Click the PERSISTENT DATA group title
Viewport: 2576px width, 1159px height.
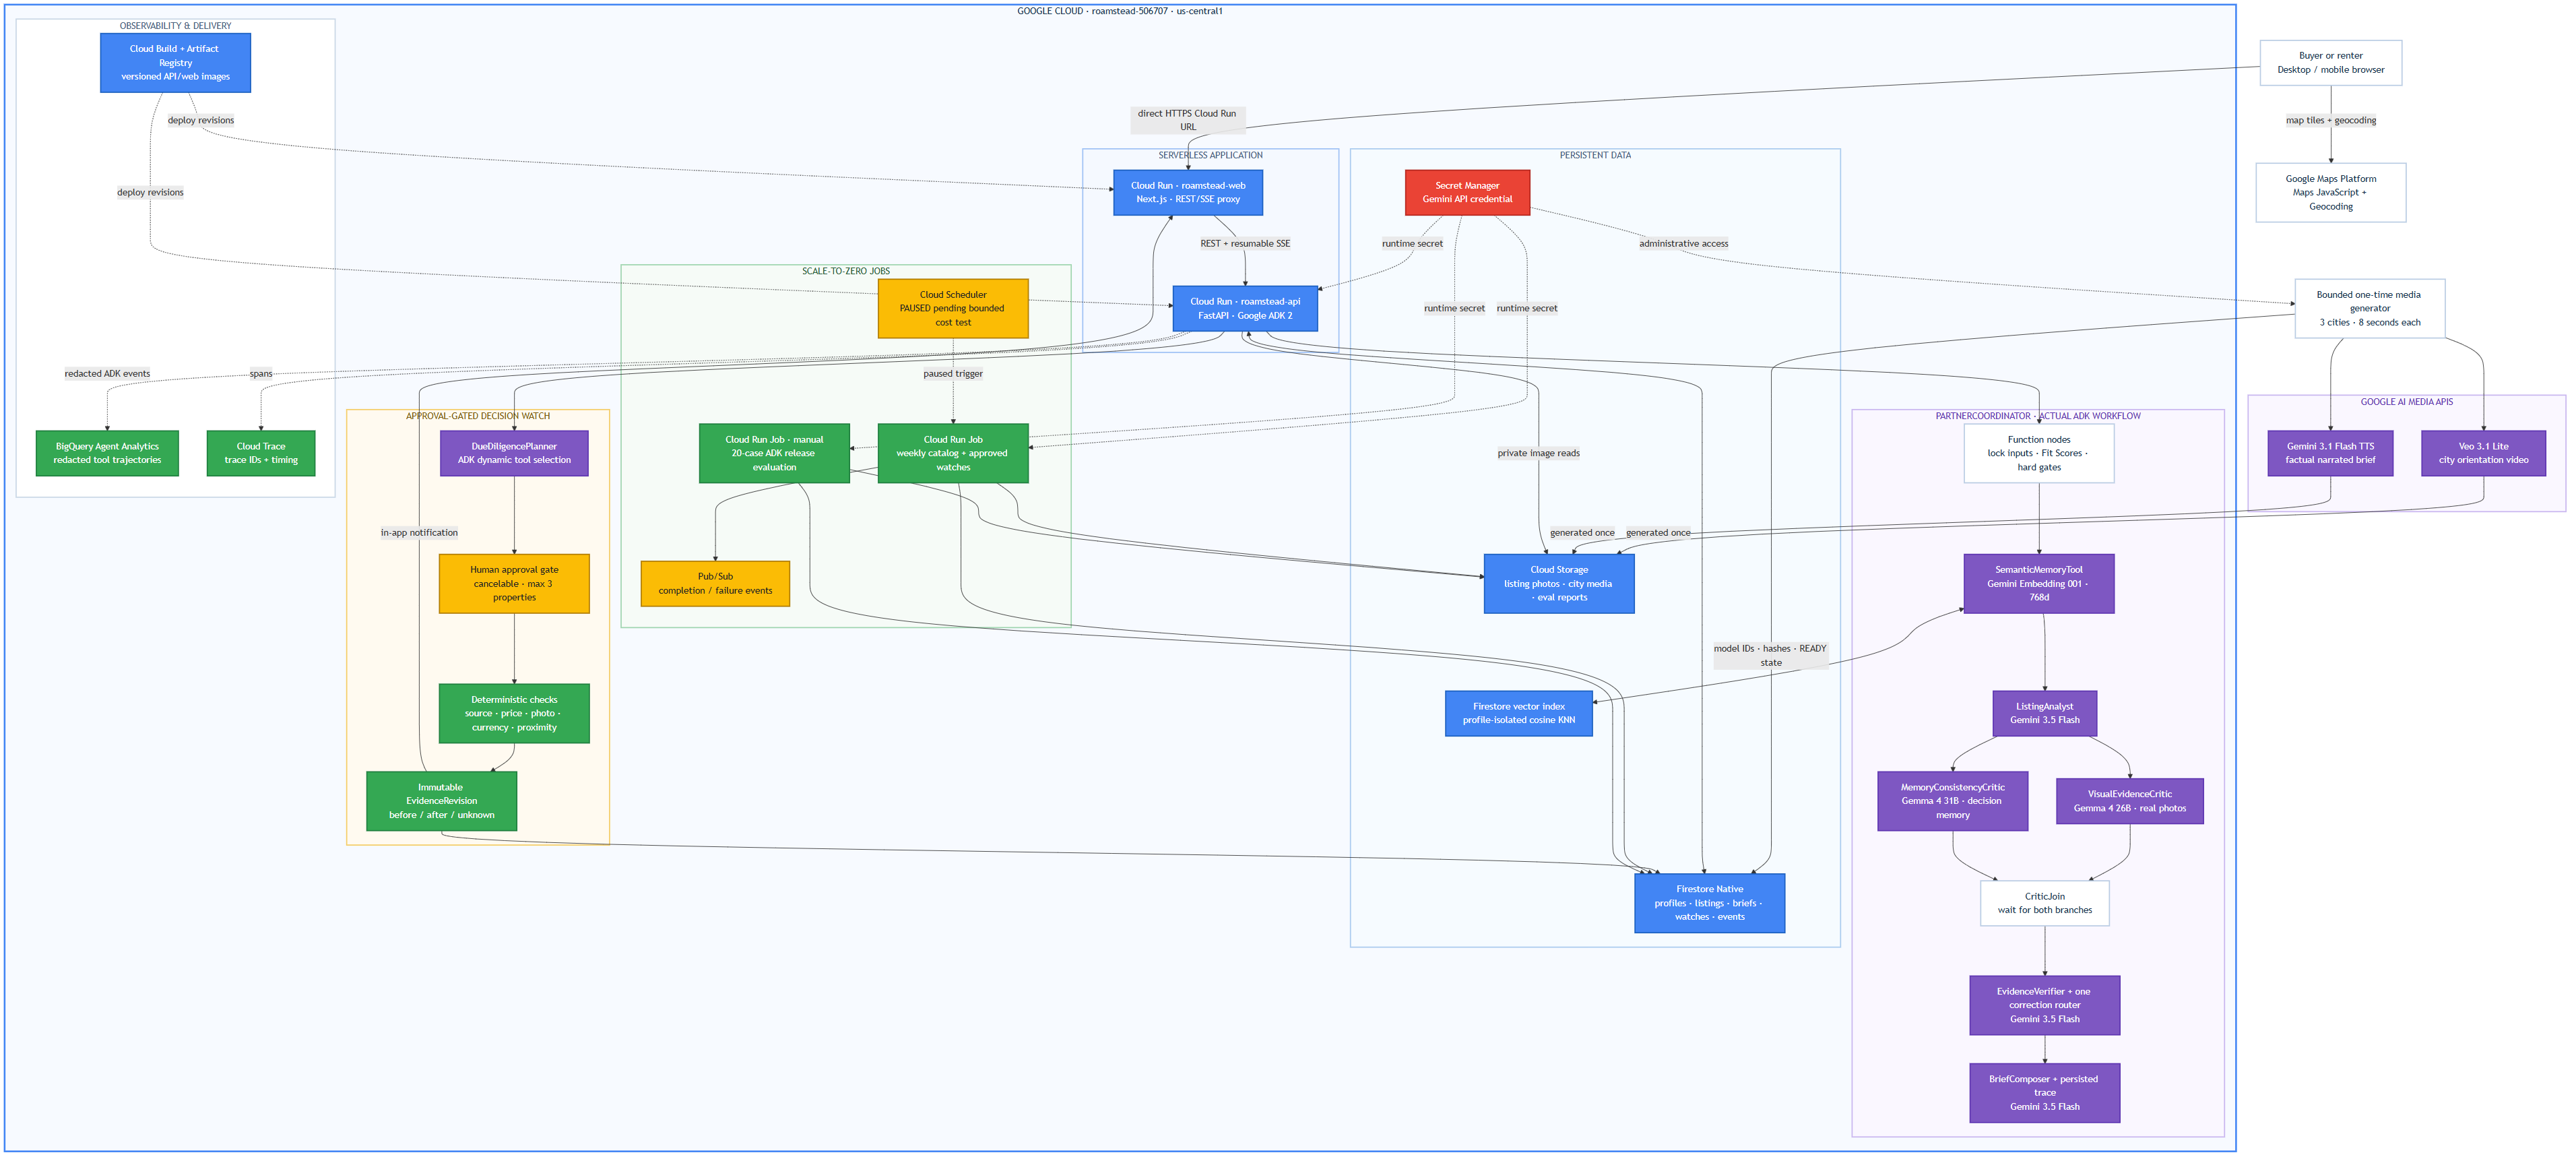tap(1595, 155)
